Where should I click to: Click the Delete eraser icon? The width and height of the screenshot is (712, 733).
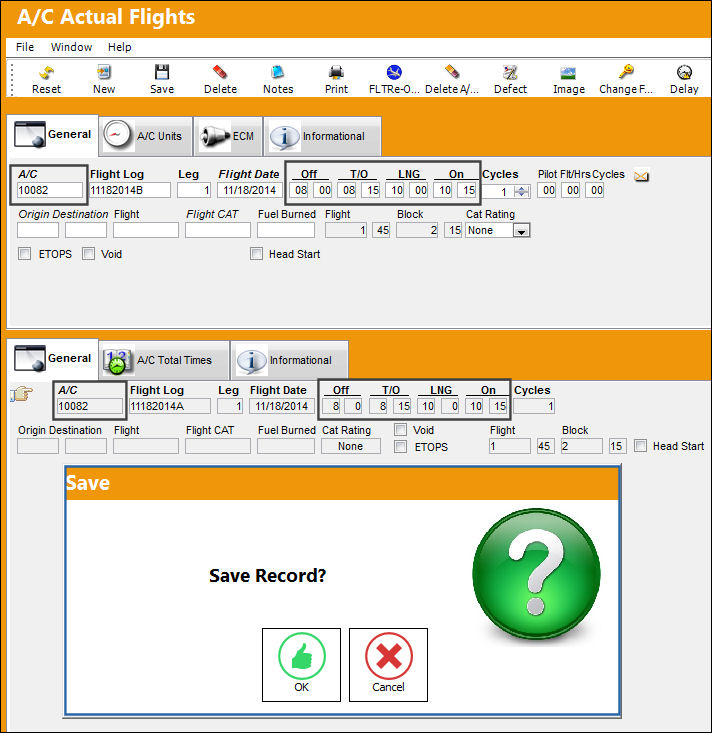coord(220,72)
